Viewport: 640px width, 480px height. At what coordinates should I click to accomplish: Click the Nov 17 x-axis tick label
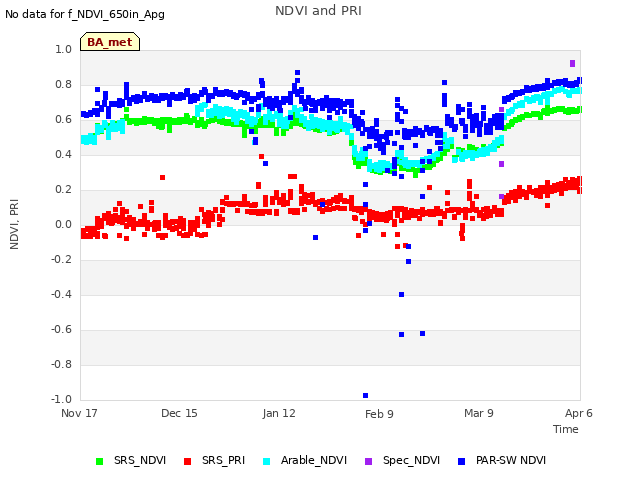pyautogui.click(x=79, y=413)
